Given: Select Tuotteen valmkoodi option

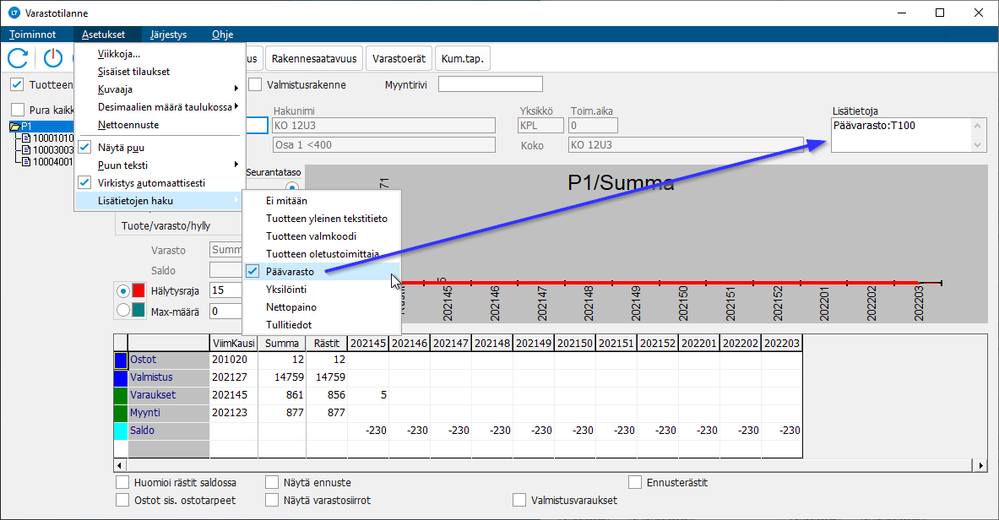Looking at the screenshot, I should (x=322, y=236).
